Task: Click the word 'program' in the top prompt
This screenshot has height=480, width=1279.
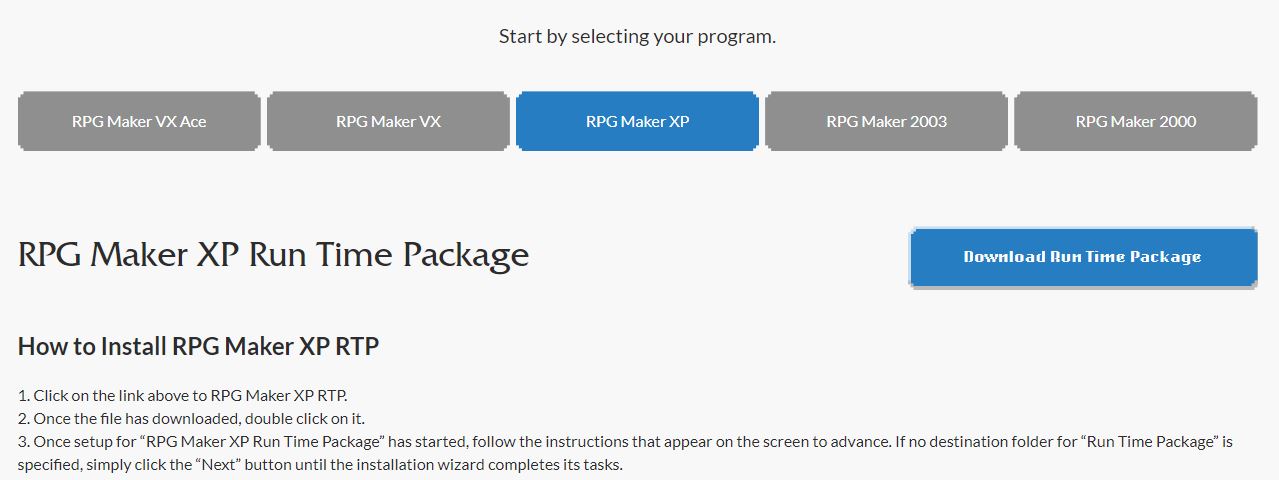Action: 741,37
